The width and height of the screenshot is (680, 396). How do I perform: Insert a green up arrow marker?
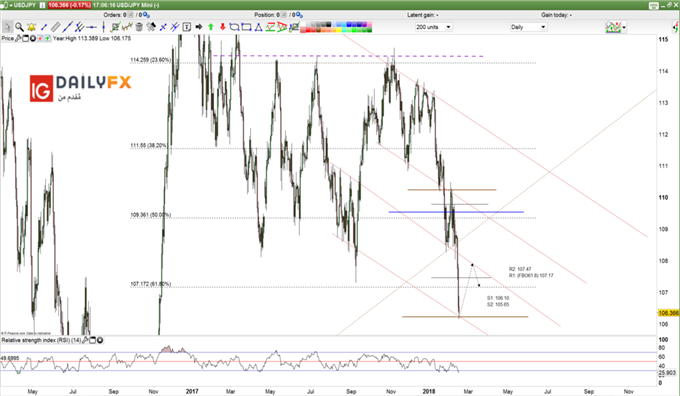pyautogui.click(x=211, y=27)
